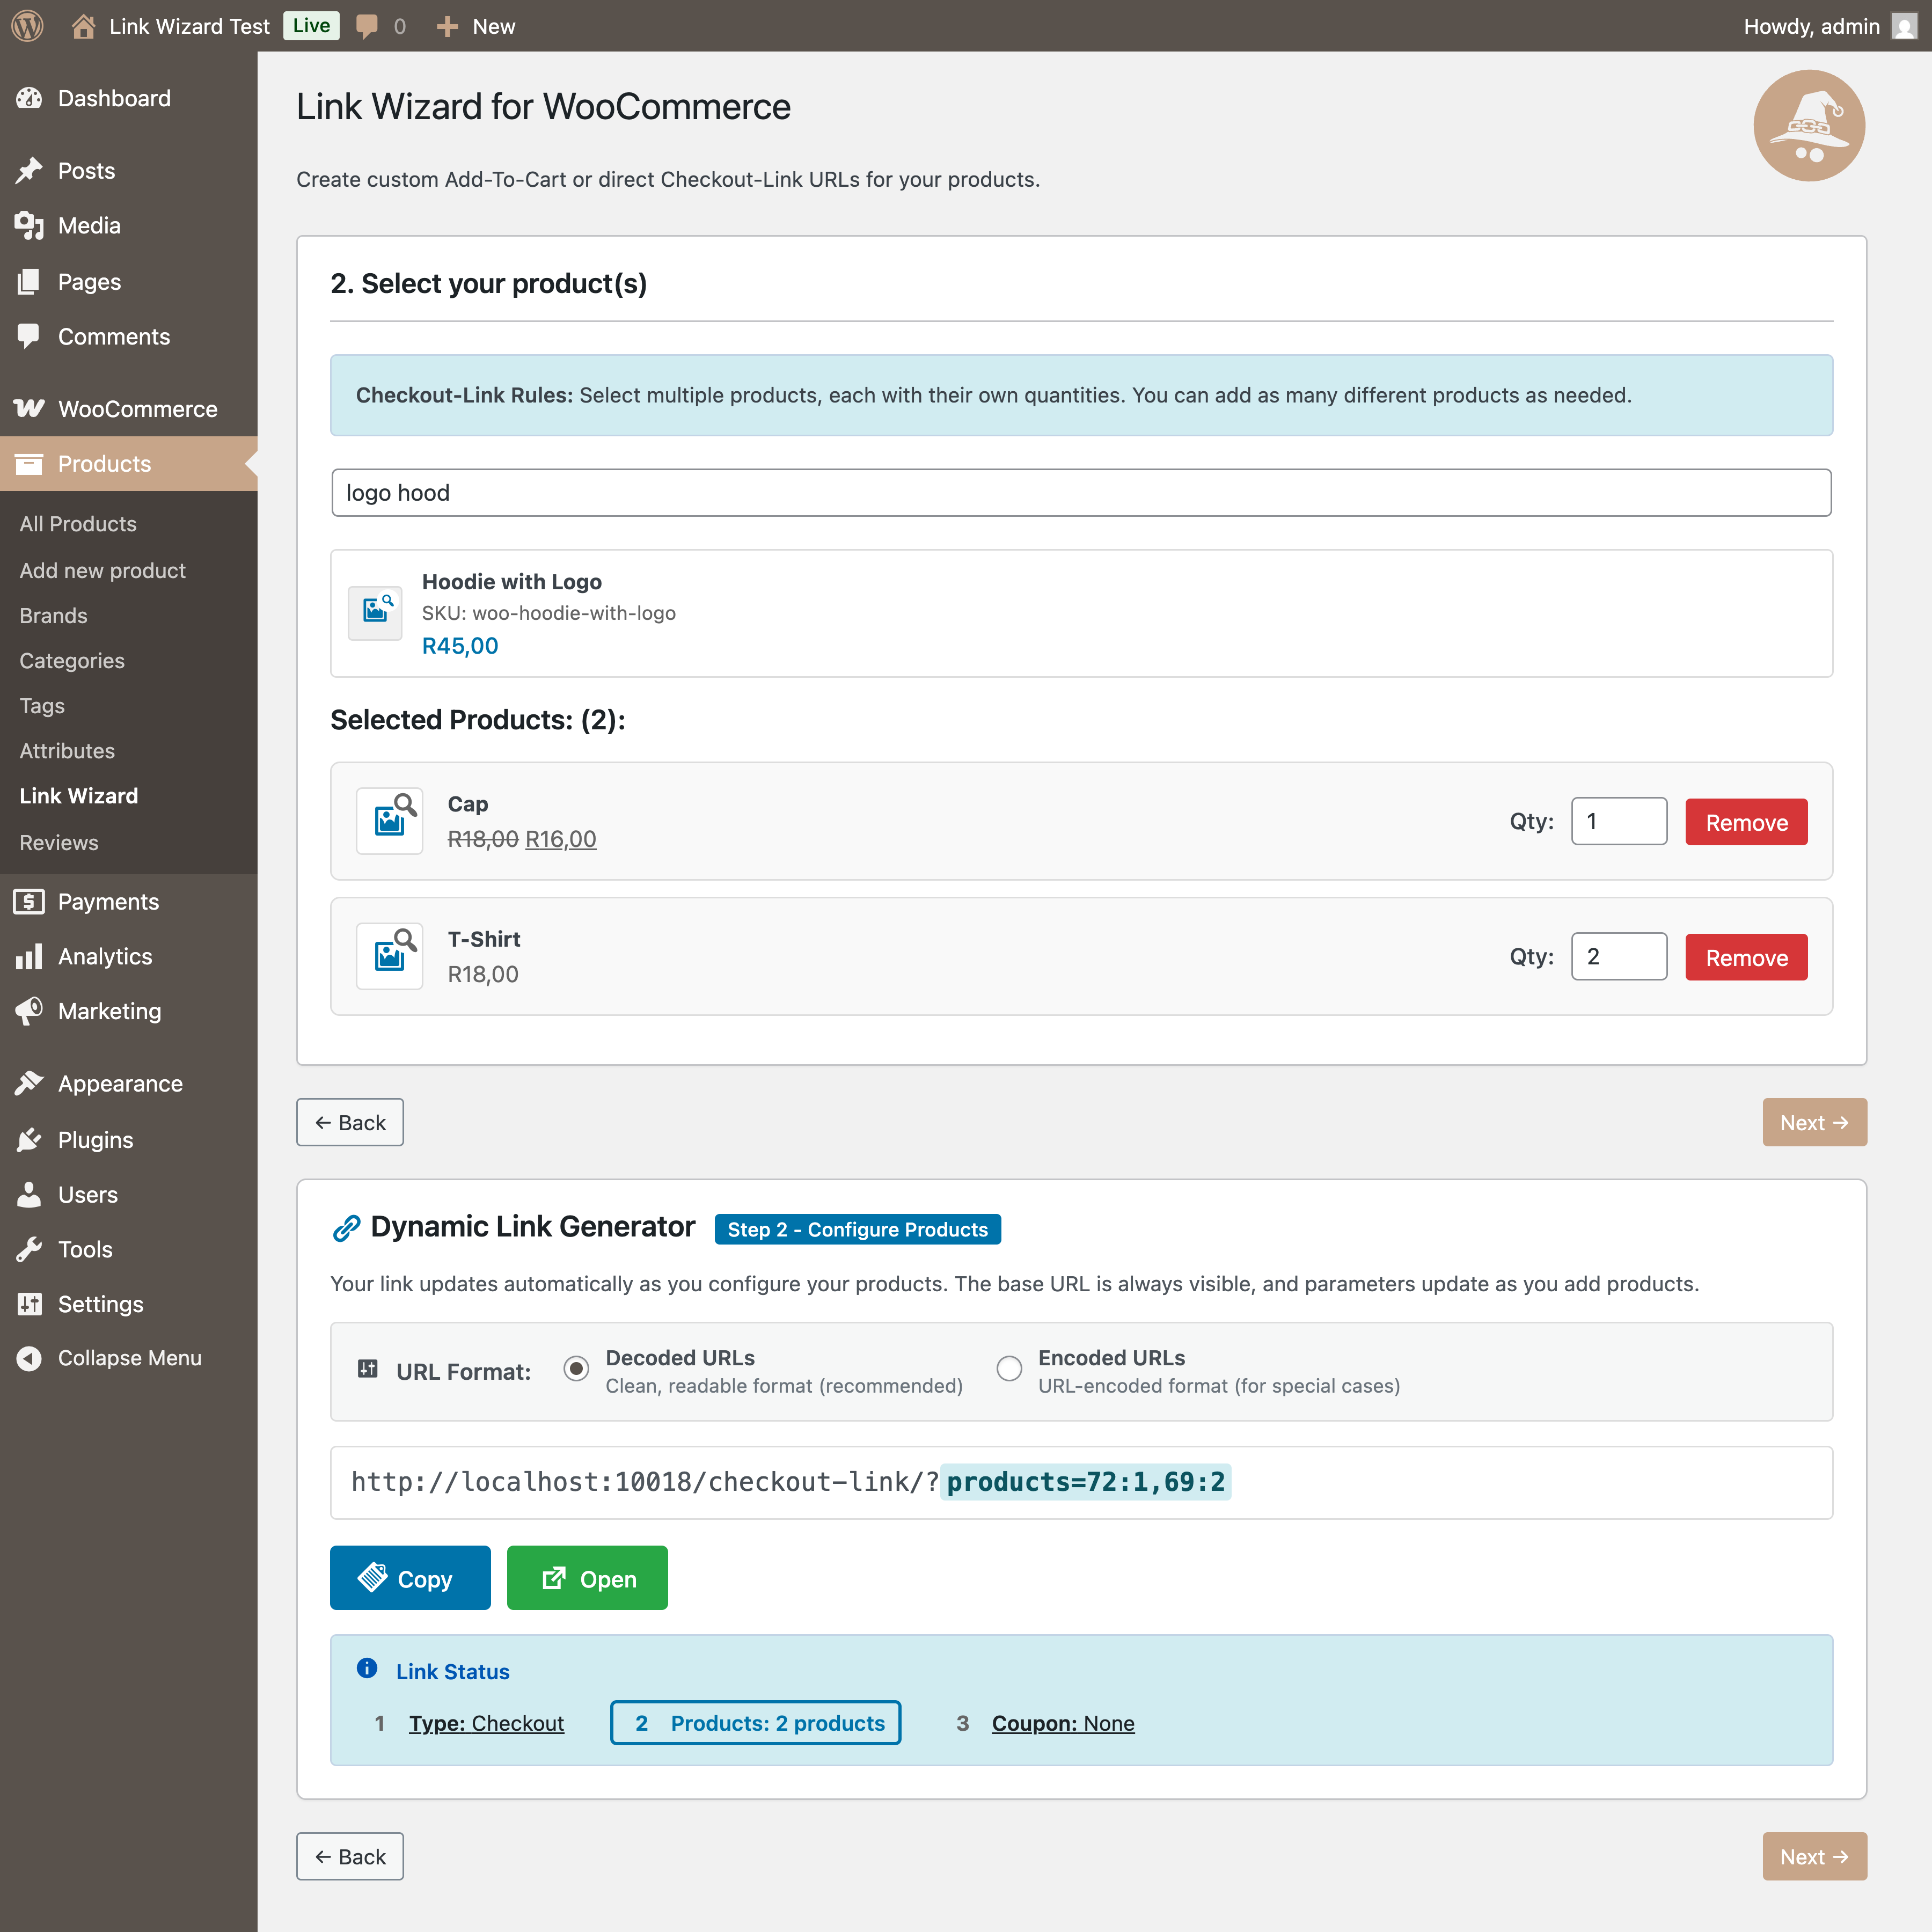Click the T-Shirt product thumbnail icon
The image size is (1932, 1932).
coord(390,956)
